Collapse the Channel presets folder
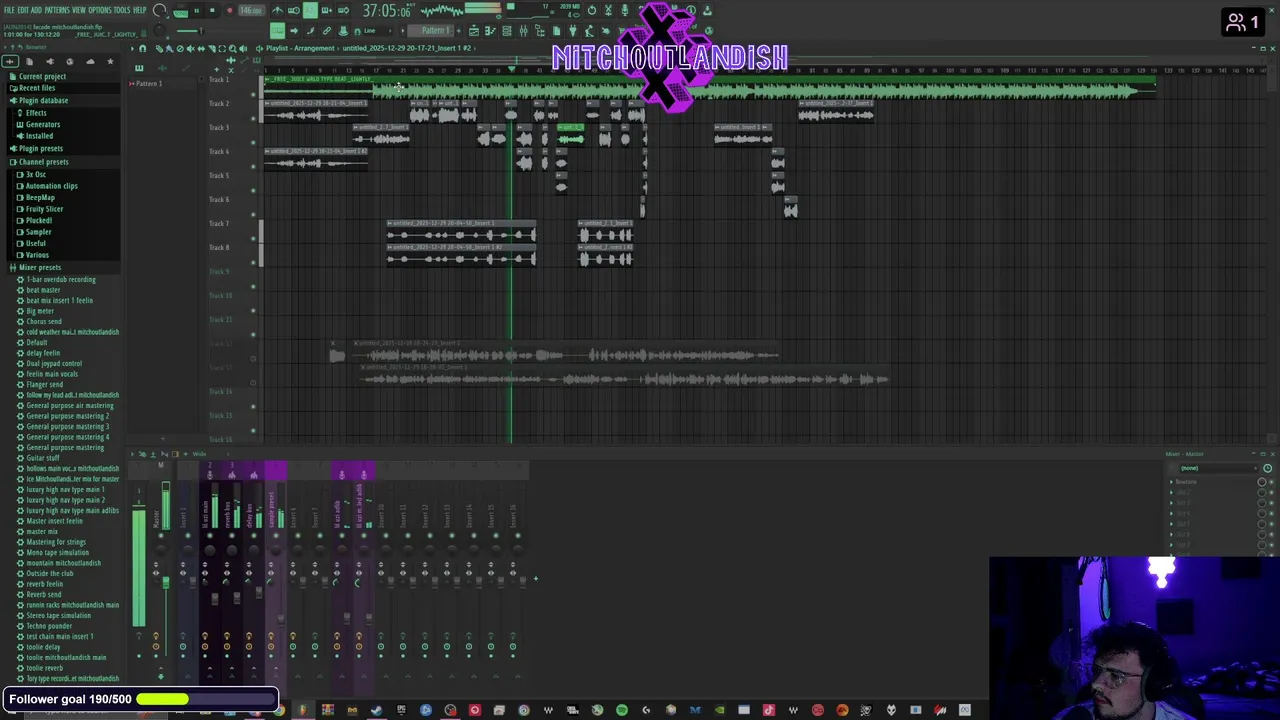The image size is (1280, 720). click(x=42, y=162)
